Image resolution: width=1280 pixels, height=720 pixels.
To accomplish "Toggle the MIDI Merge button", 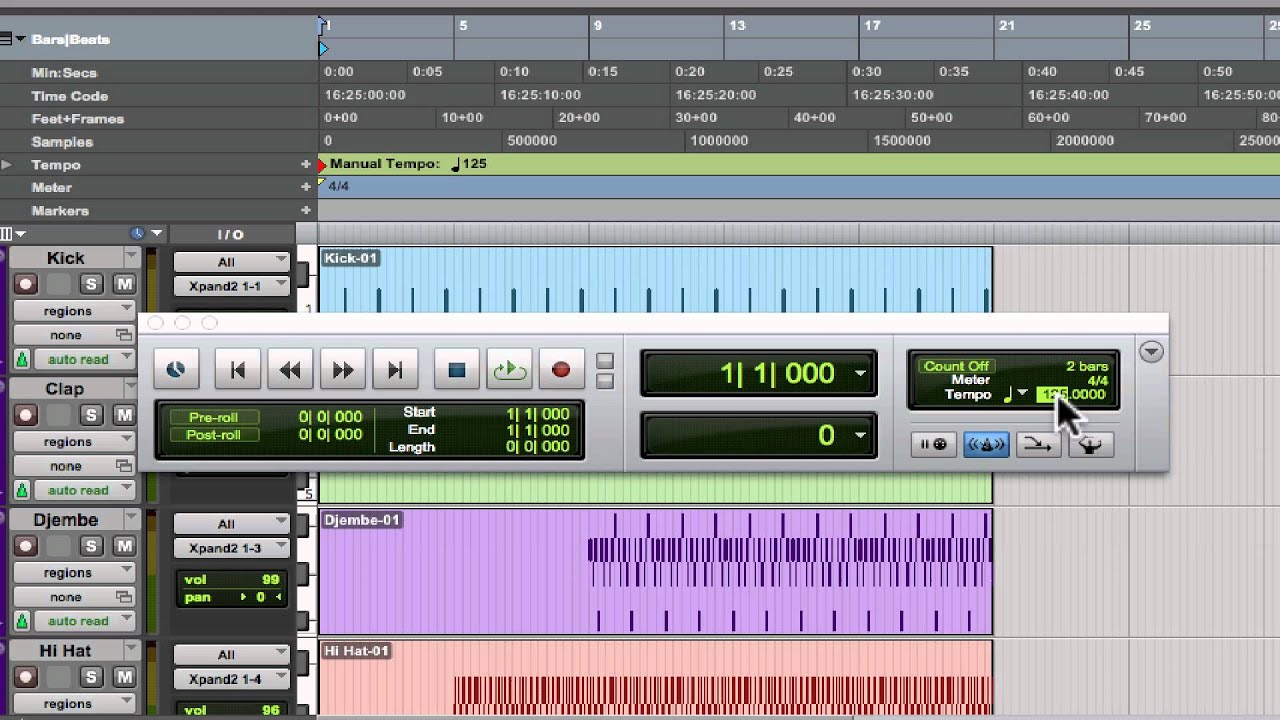I will (1038, 445).
